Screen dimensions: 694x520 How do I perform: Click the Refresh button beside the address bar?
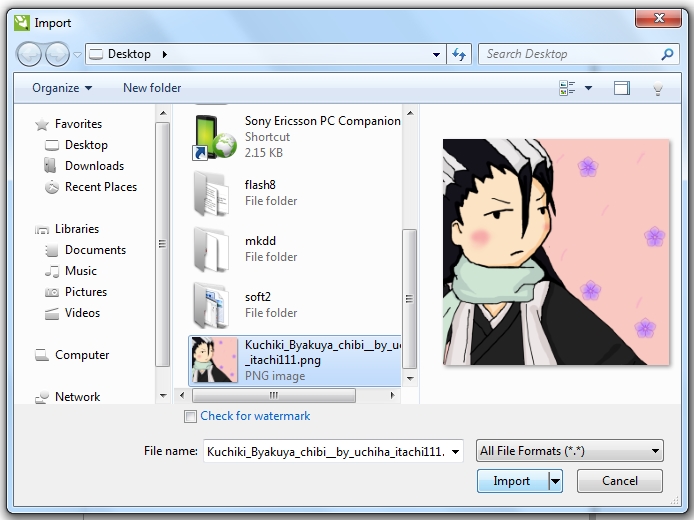tap(459, 54)
